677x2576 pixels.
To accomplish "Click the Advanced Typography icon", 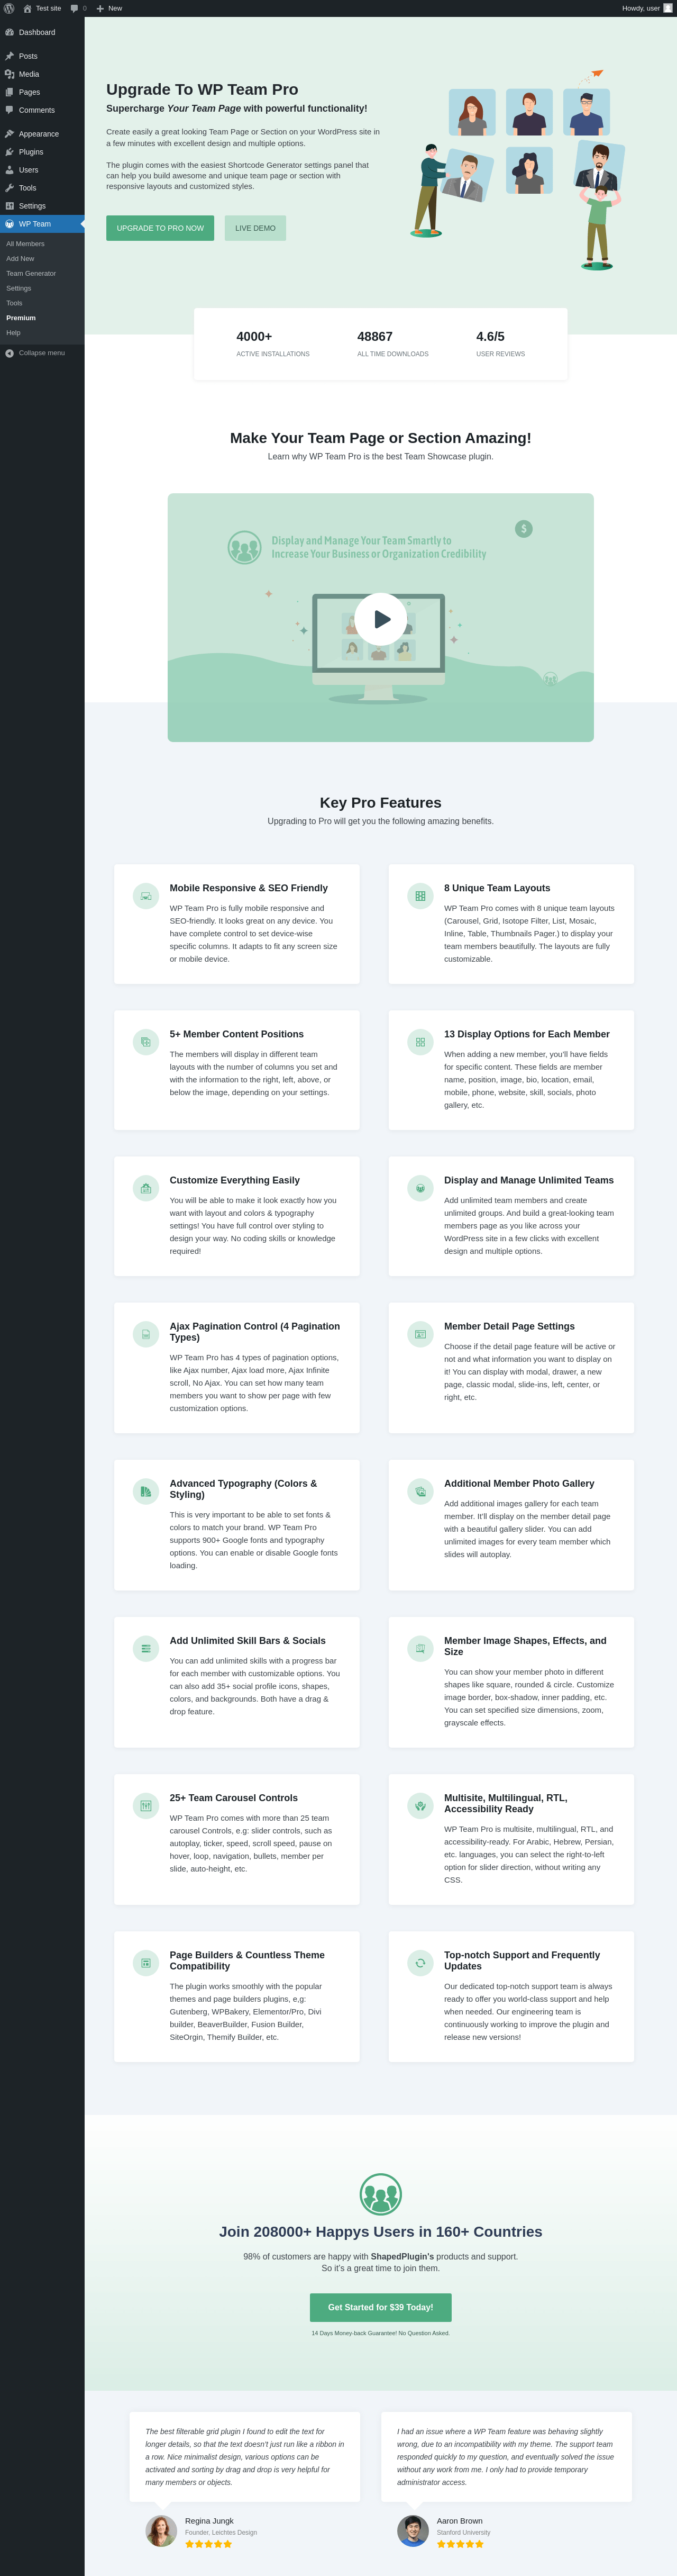I will pos(146,1491).
